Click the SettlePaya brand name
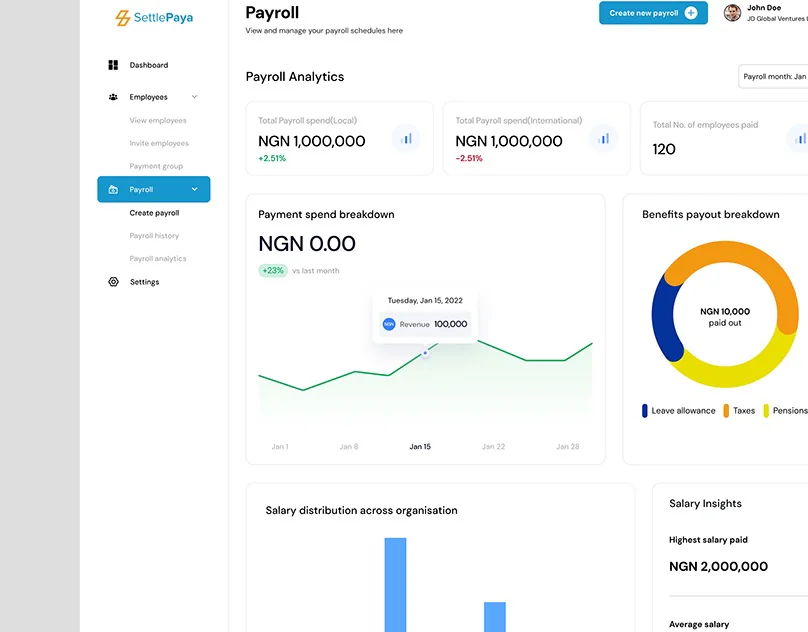808x632 pixels. click(x=163, y=18)
